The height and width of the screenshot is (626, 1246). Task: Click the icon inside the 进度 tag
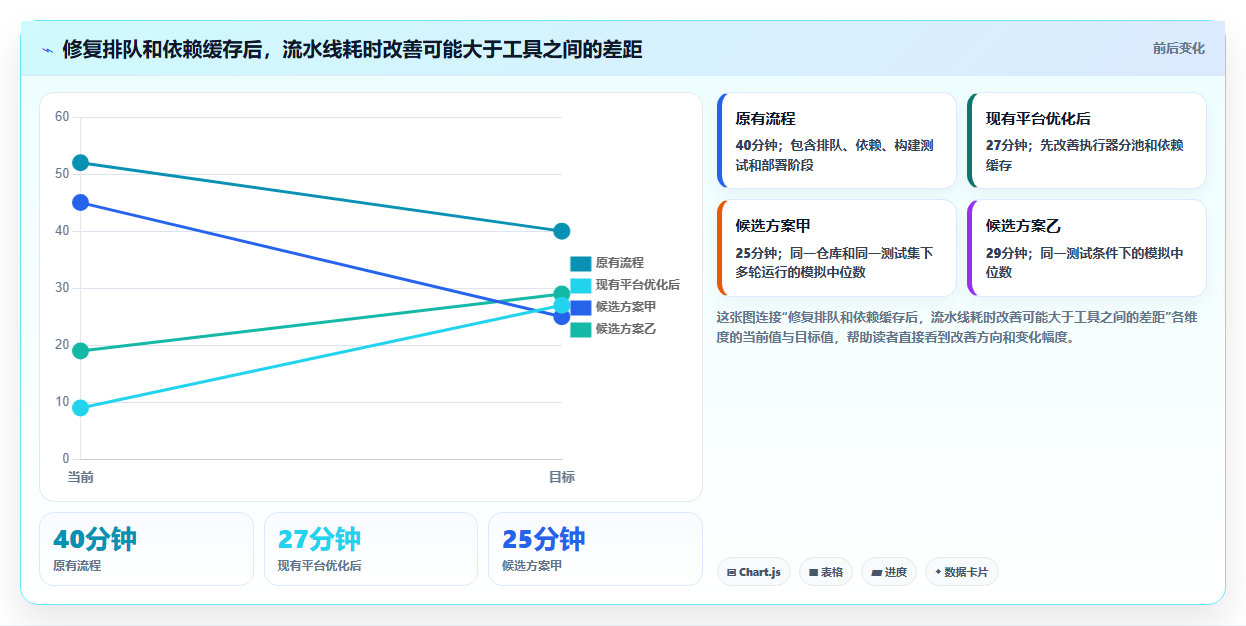point(877,573)
